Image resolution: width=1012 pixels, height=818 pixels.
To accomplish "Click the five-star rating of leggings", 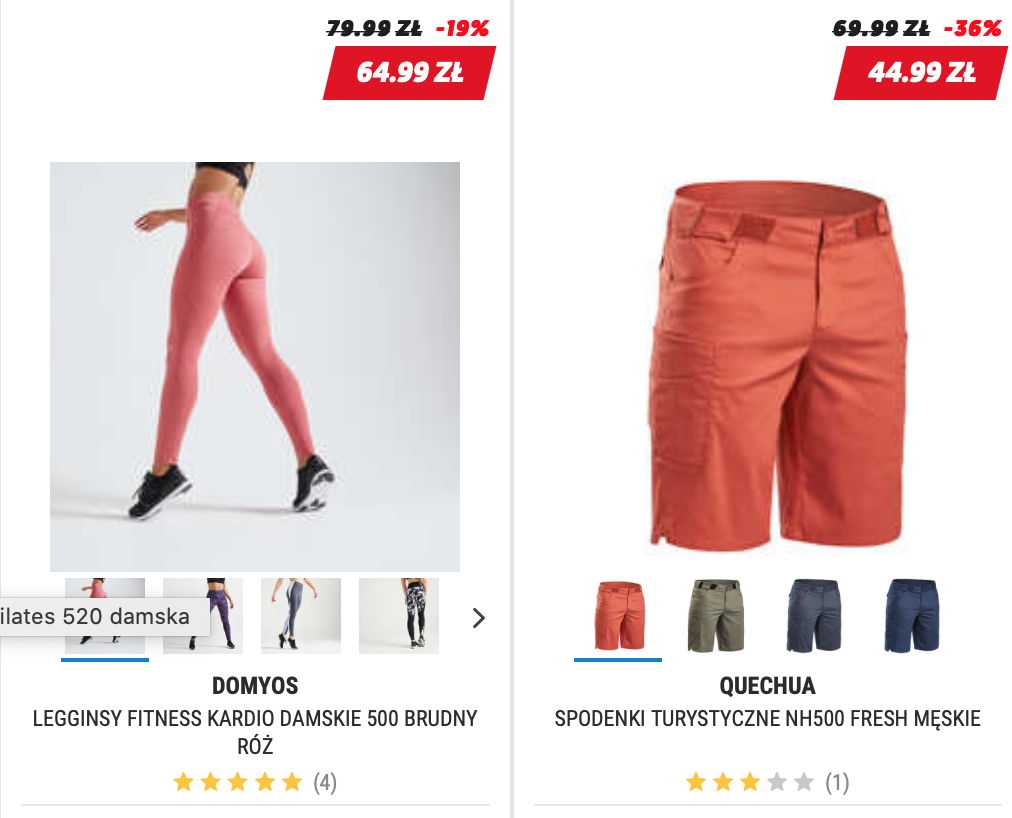I will [238, 782].
